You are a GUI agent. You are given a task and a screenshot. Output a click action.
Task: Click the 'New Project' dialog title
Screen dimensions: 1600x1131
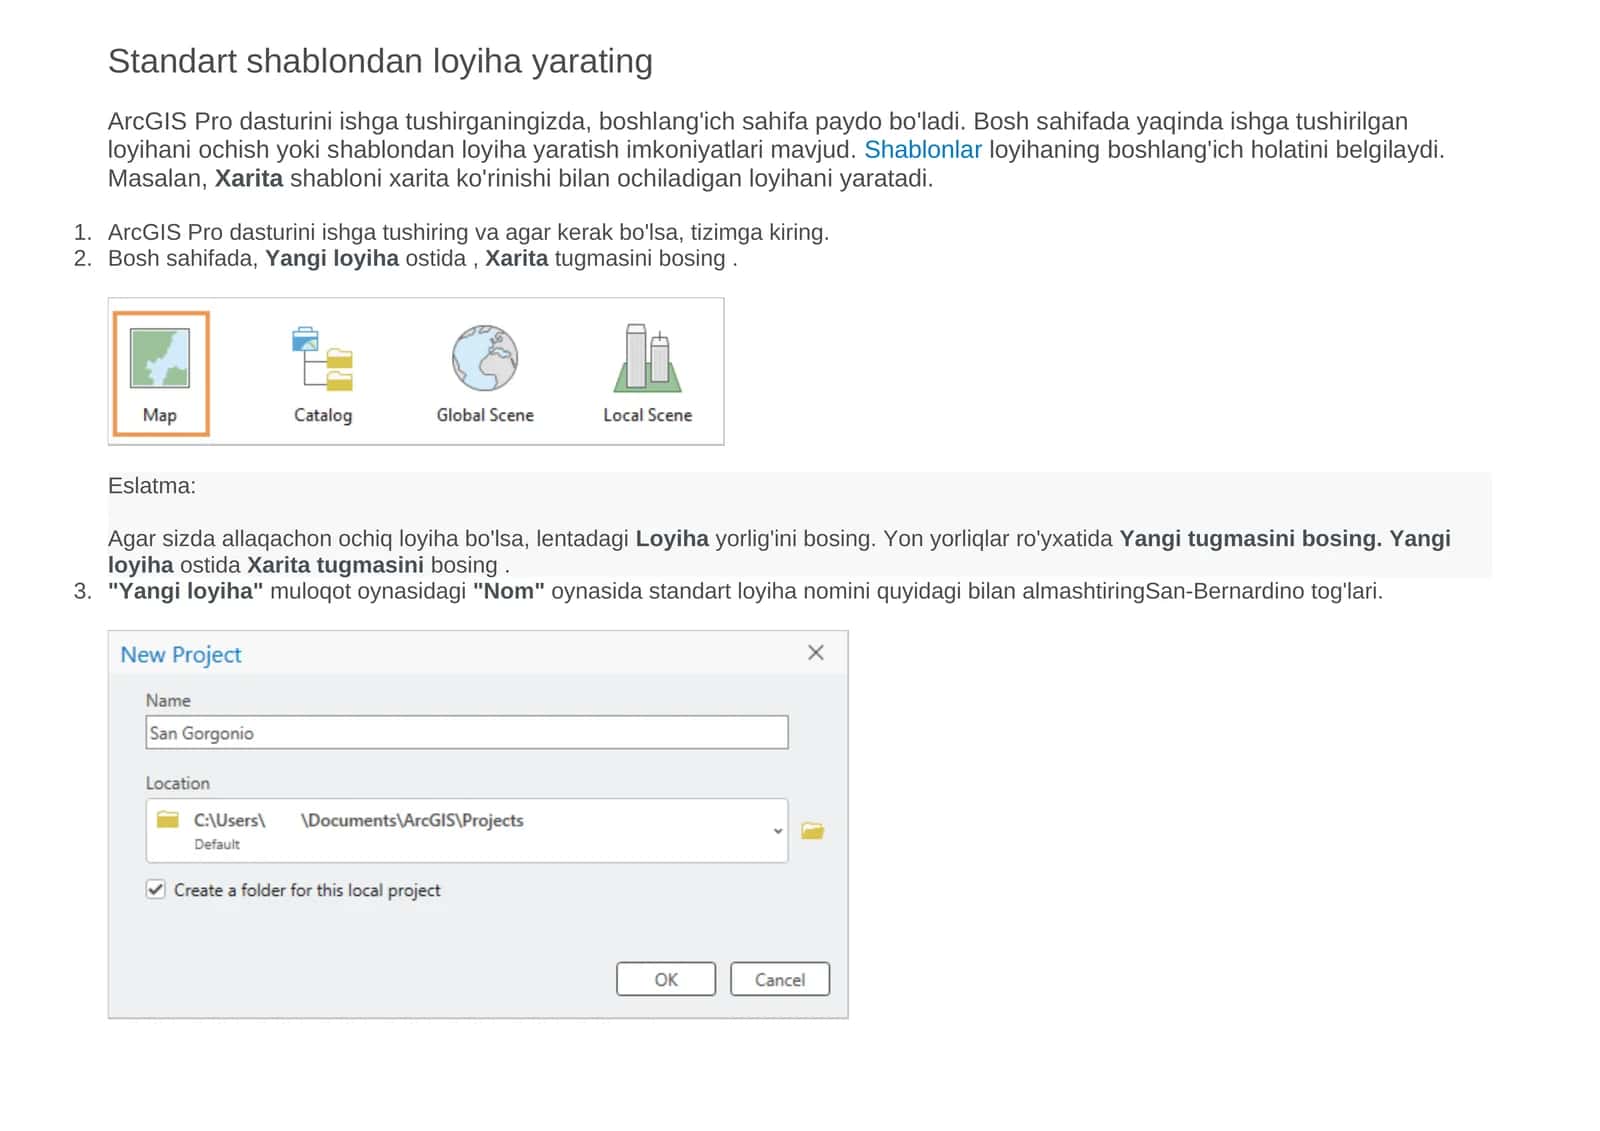click(181, 655)
